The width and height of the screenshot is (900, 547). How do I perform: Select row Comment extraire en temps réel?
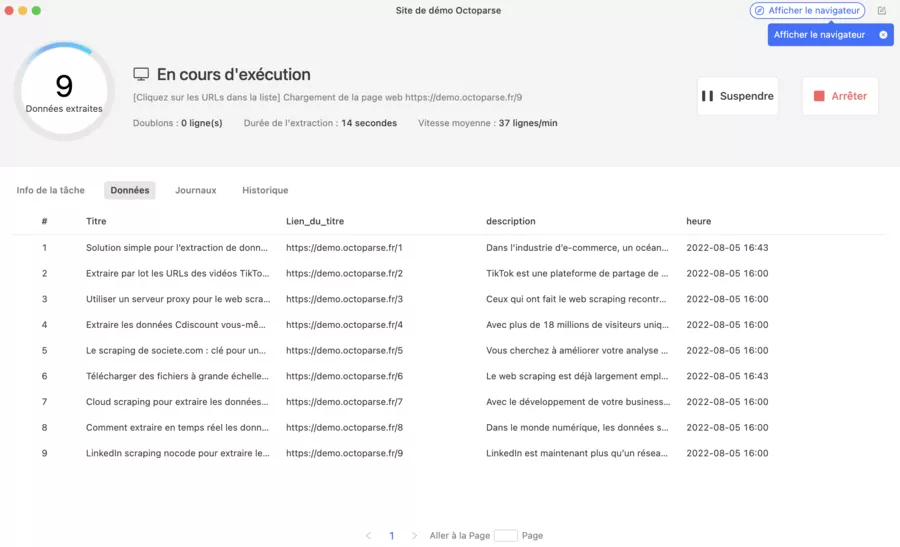(x=448, y=428)
